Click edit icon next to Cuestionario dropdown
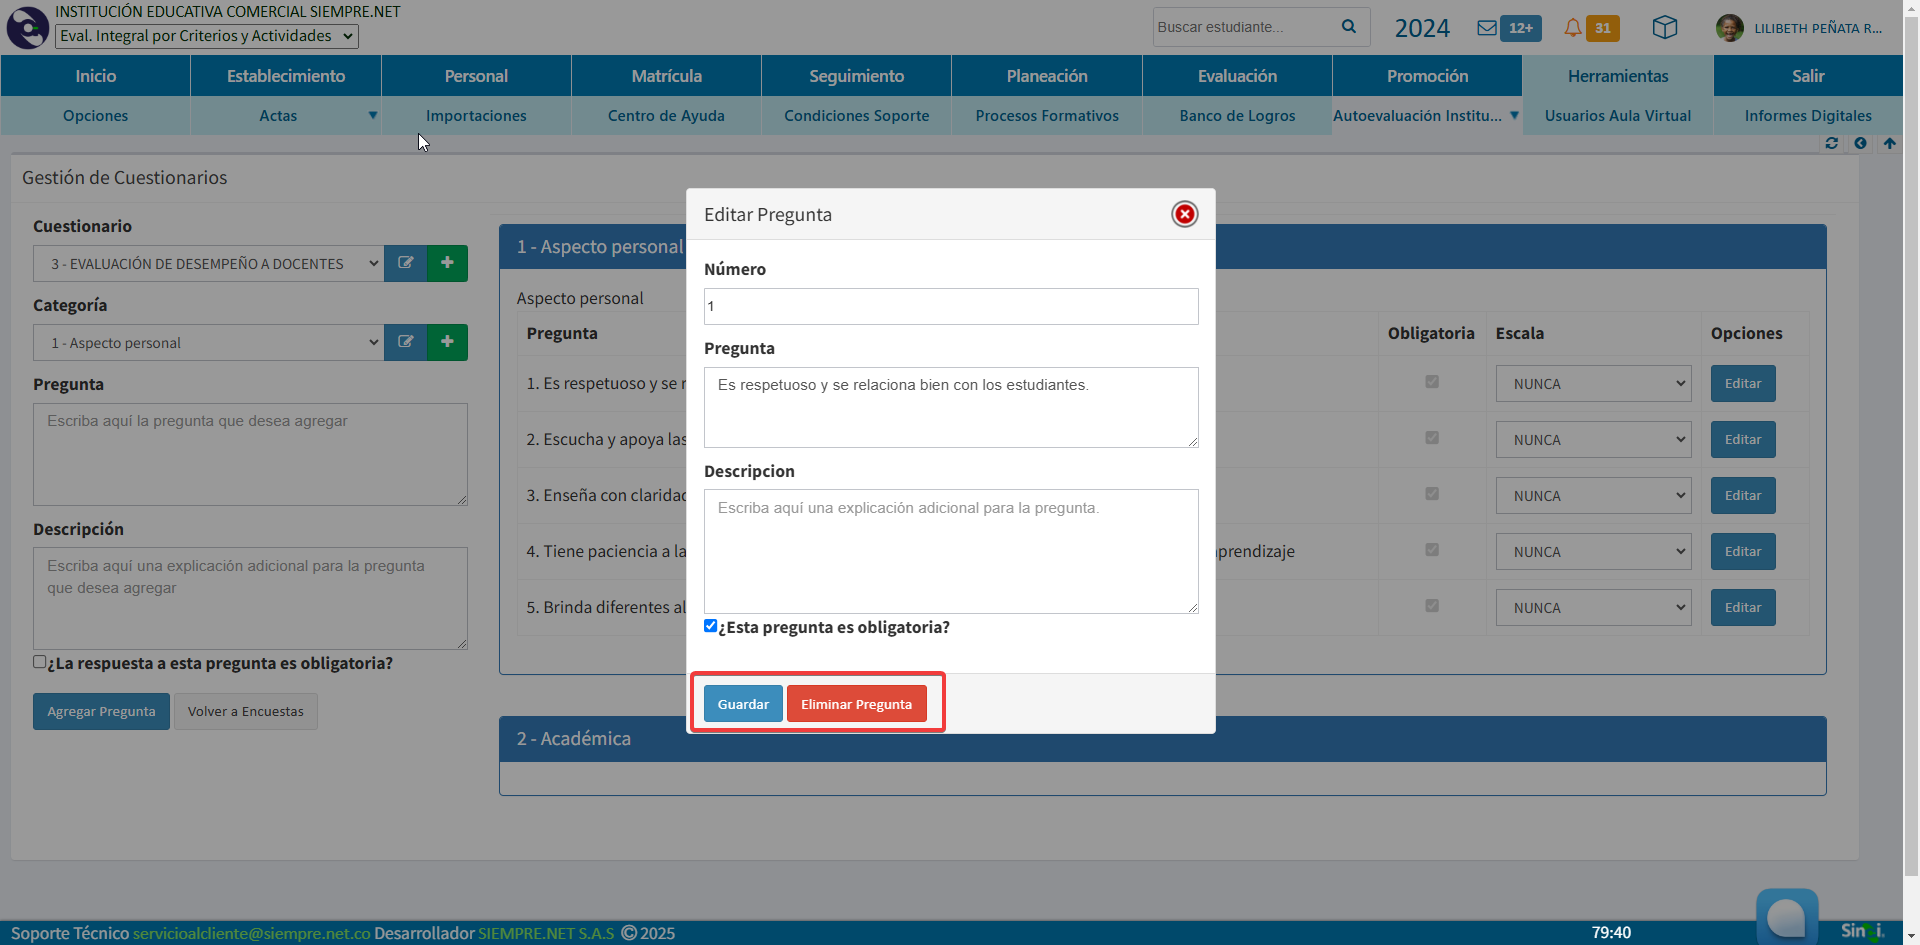This screenshot has height=945, width=1920. pyautogui.click(x=405, y=263)
